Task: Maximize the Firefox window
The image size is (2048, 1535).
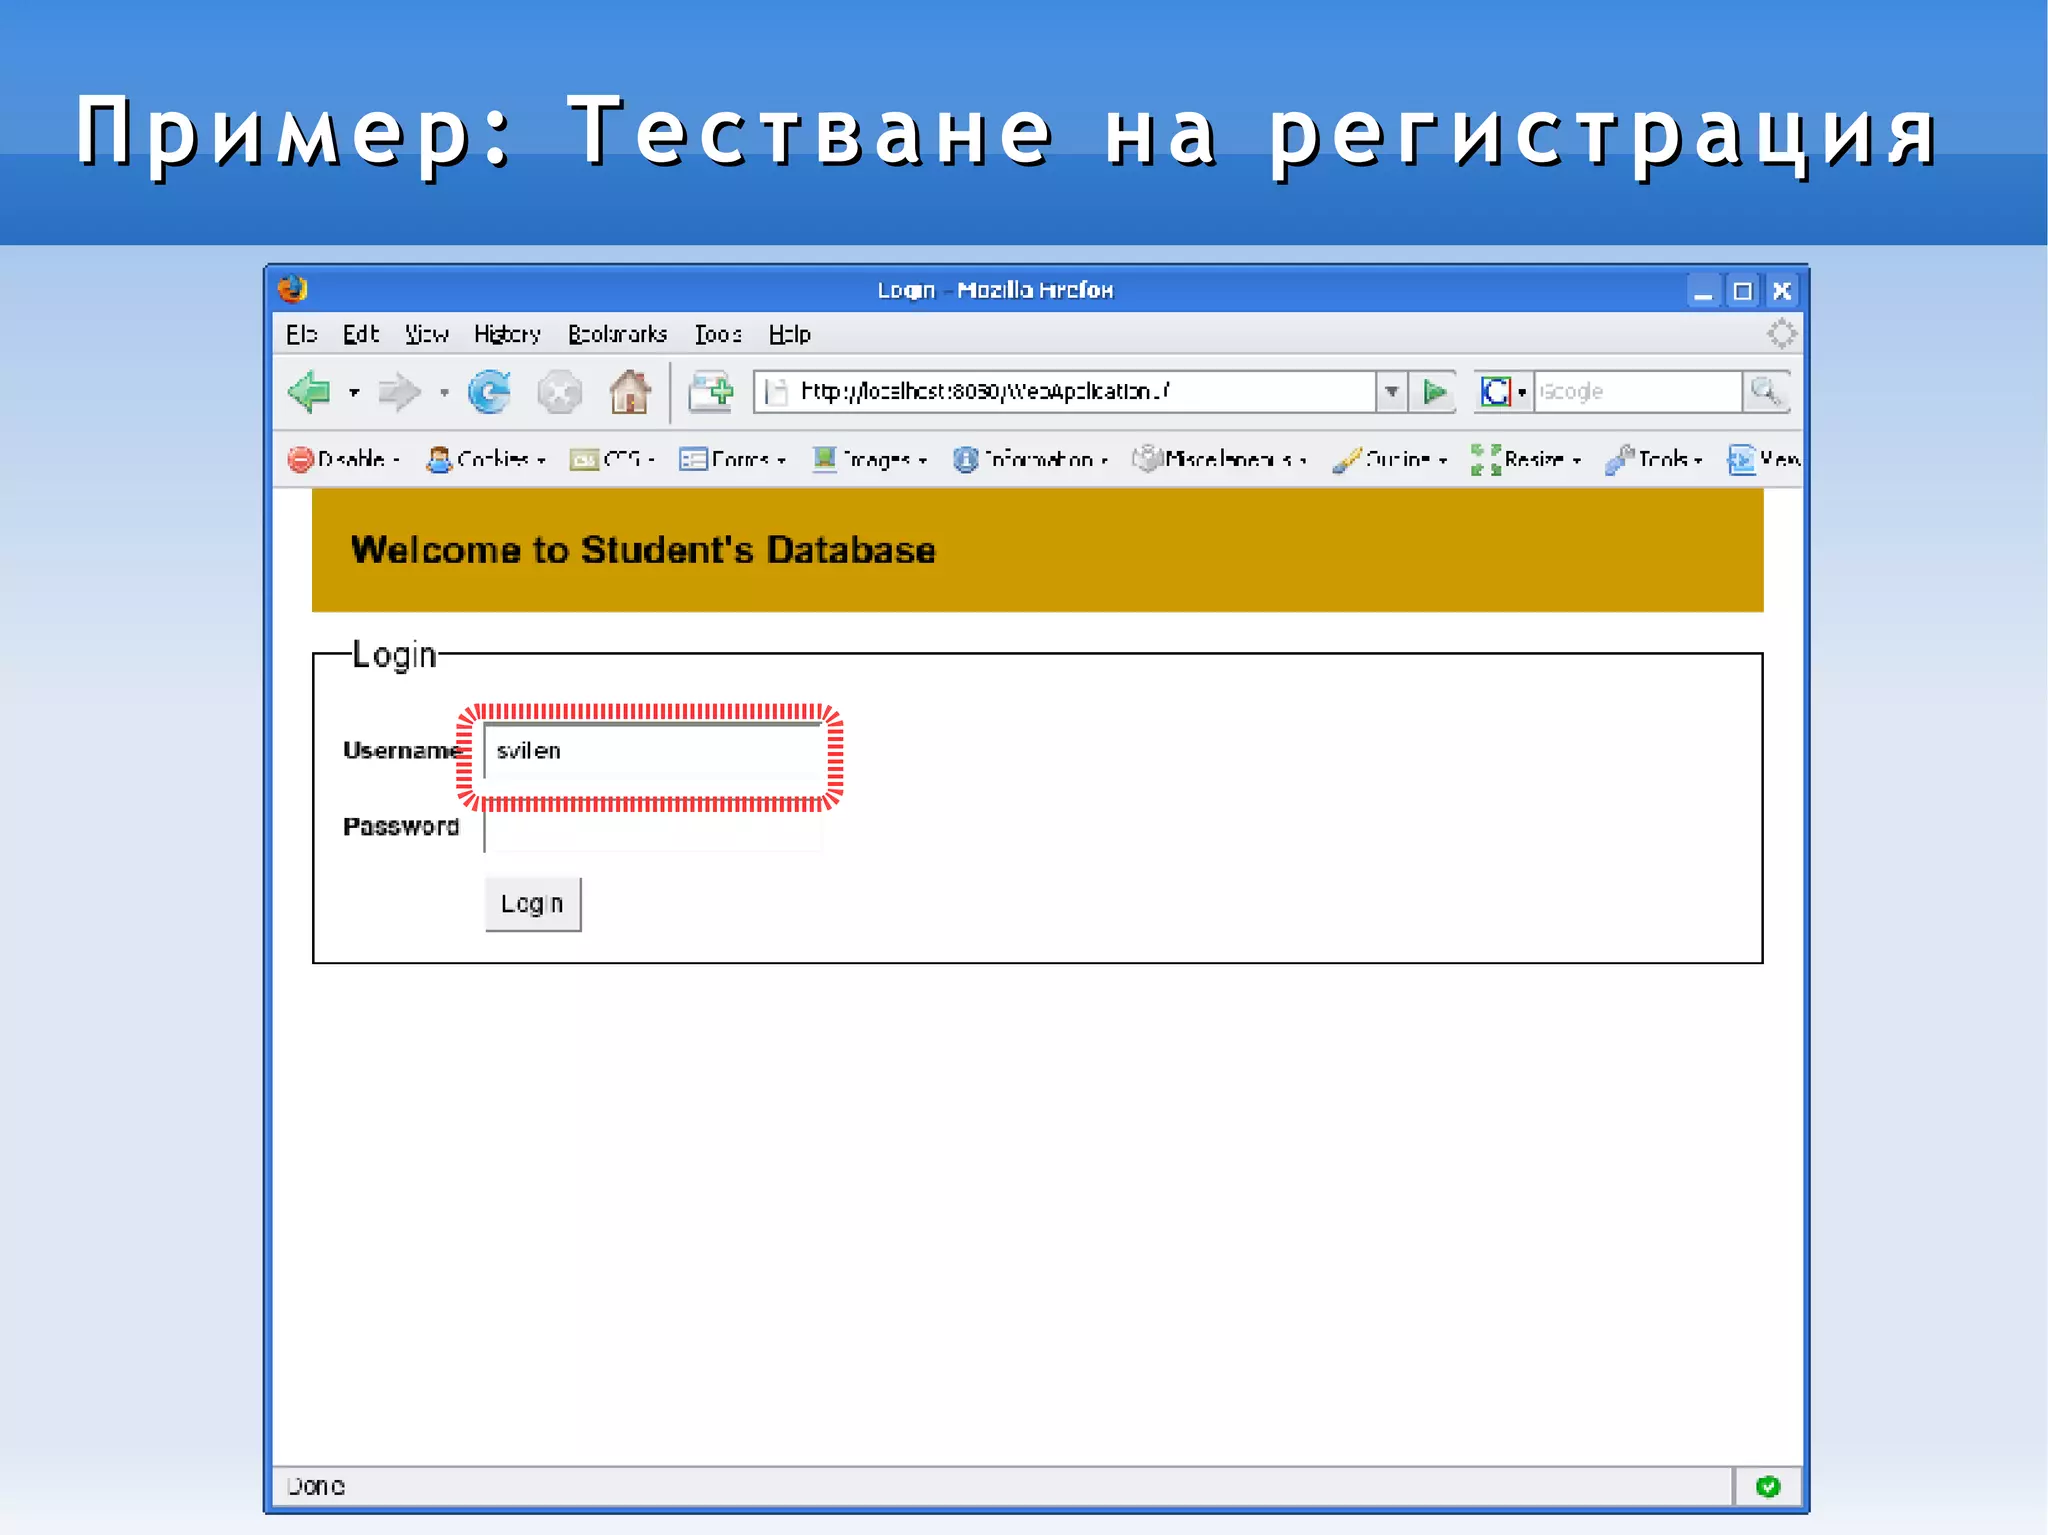Action: click(x=1742, y=291)
